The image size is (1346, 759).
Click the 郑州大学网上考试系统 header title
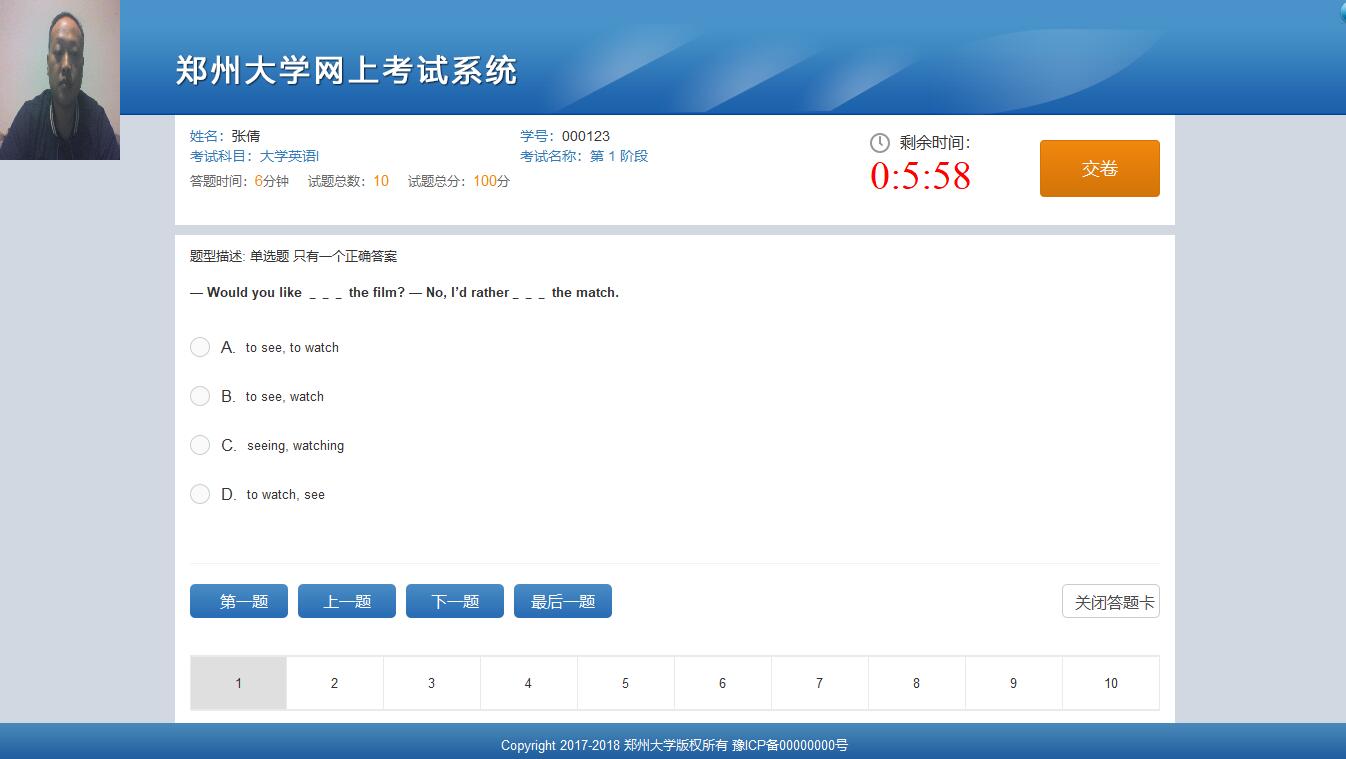point(346,71)
